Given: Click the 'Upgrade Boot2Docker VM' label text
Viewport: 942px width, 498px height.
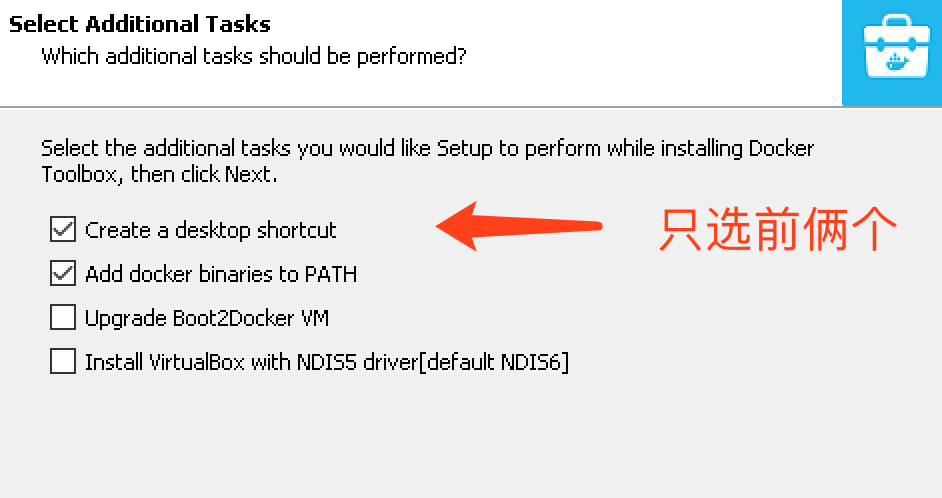Looking at the screenshot, I should coord(207,318).
